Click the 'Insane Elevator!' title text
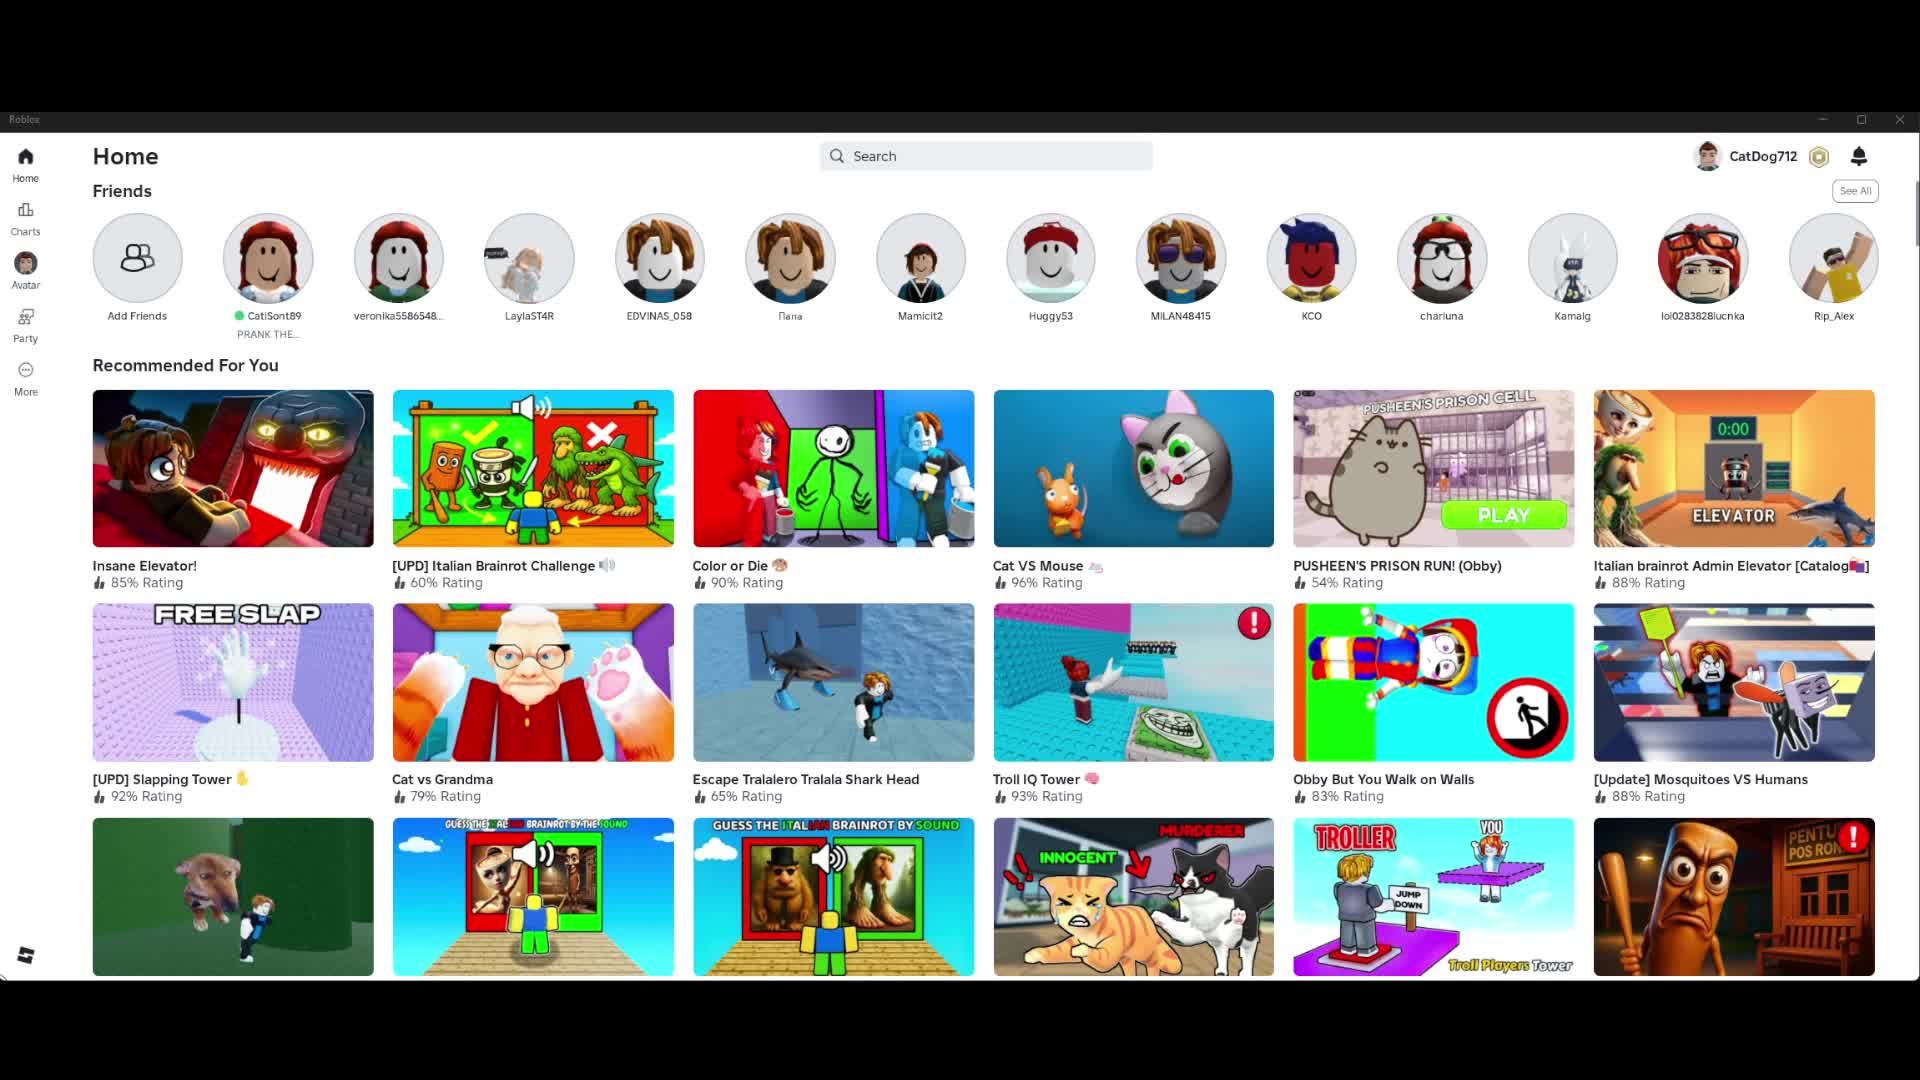Image resolution: width=1920 pixels, height=1080 pixels. coord(145,566)
